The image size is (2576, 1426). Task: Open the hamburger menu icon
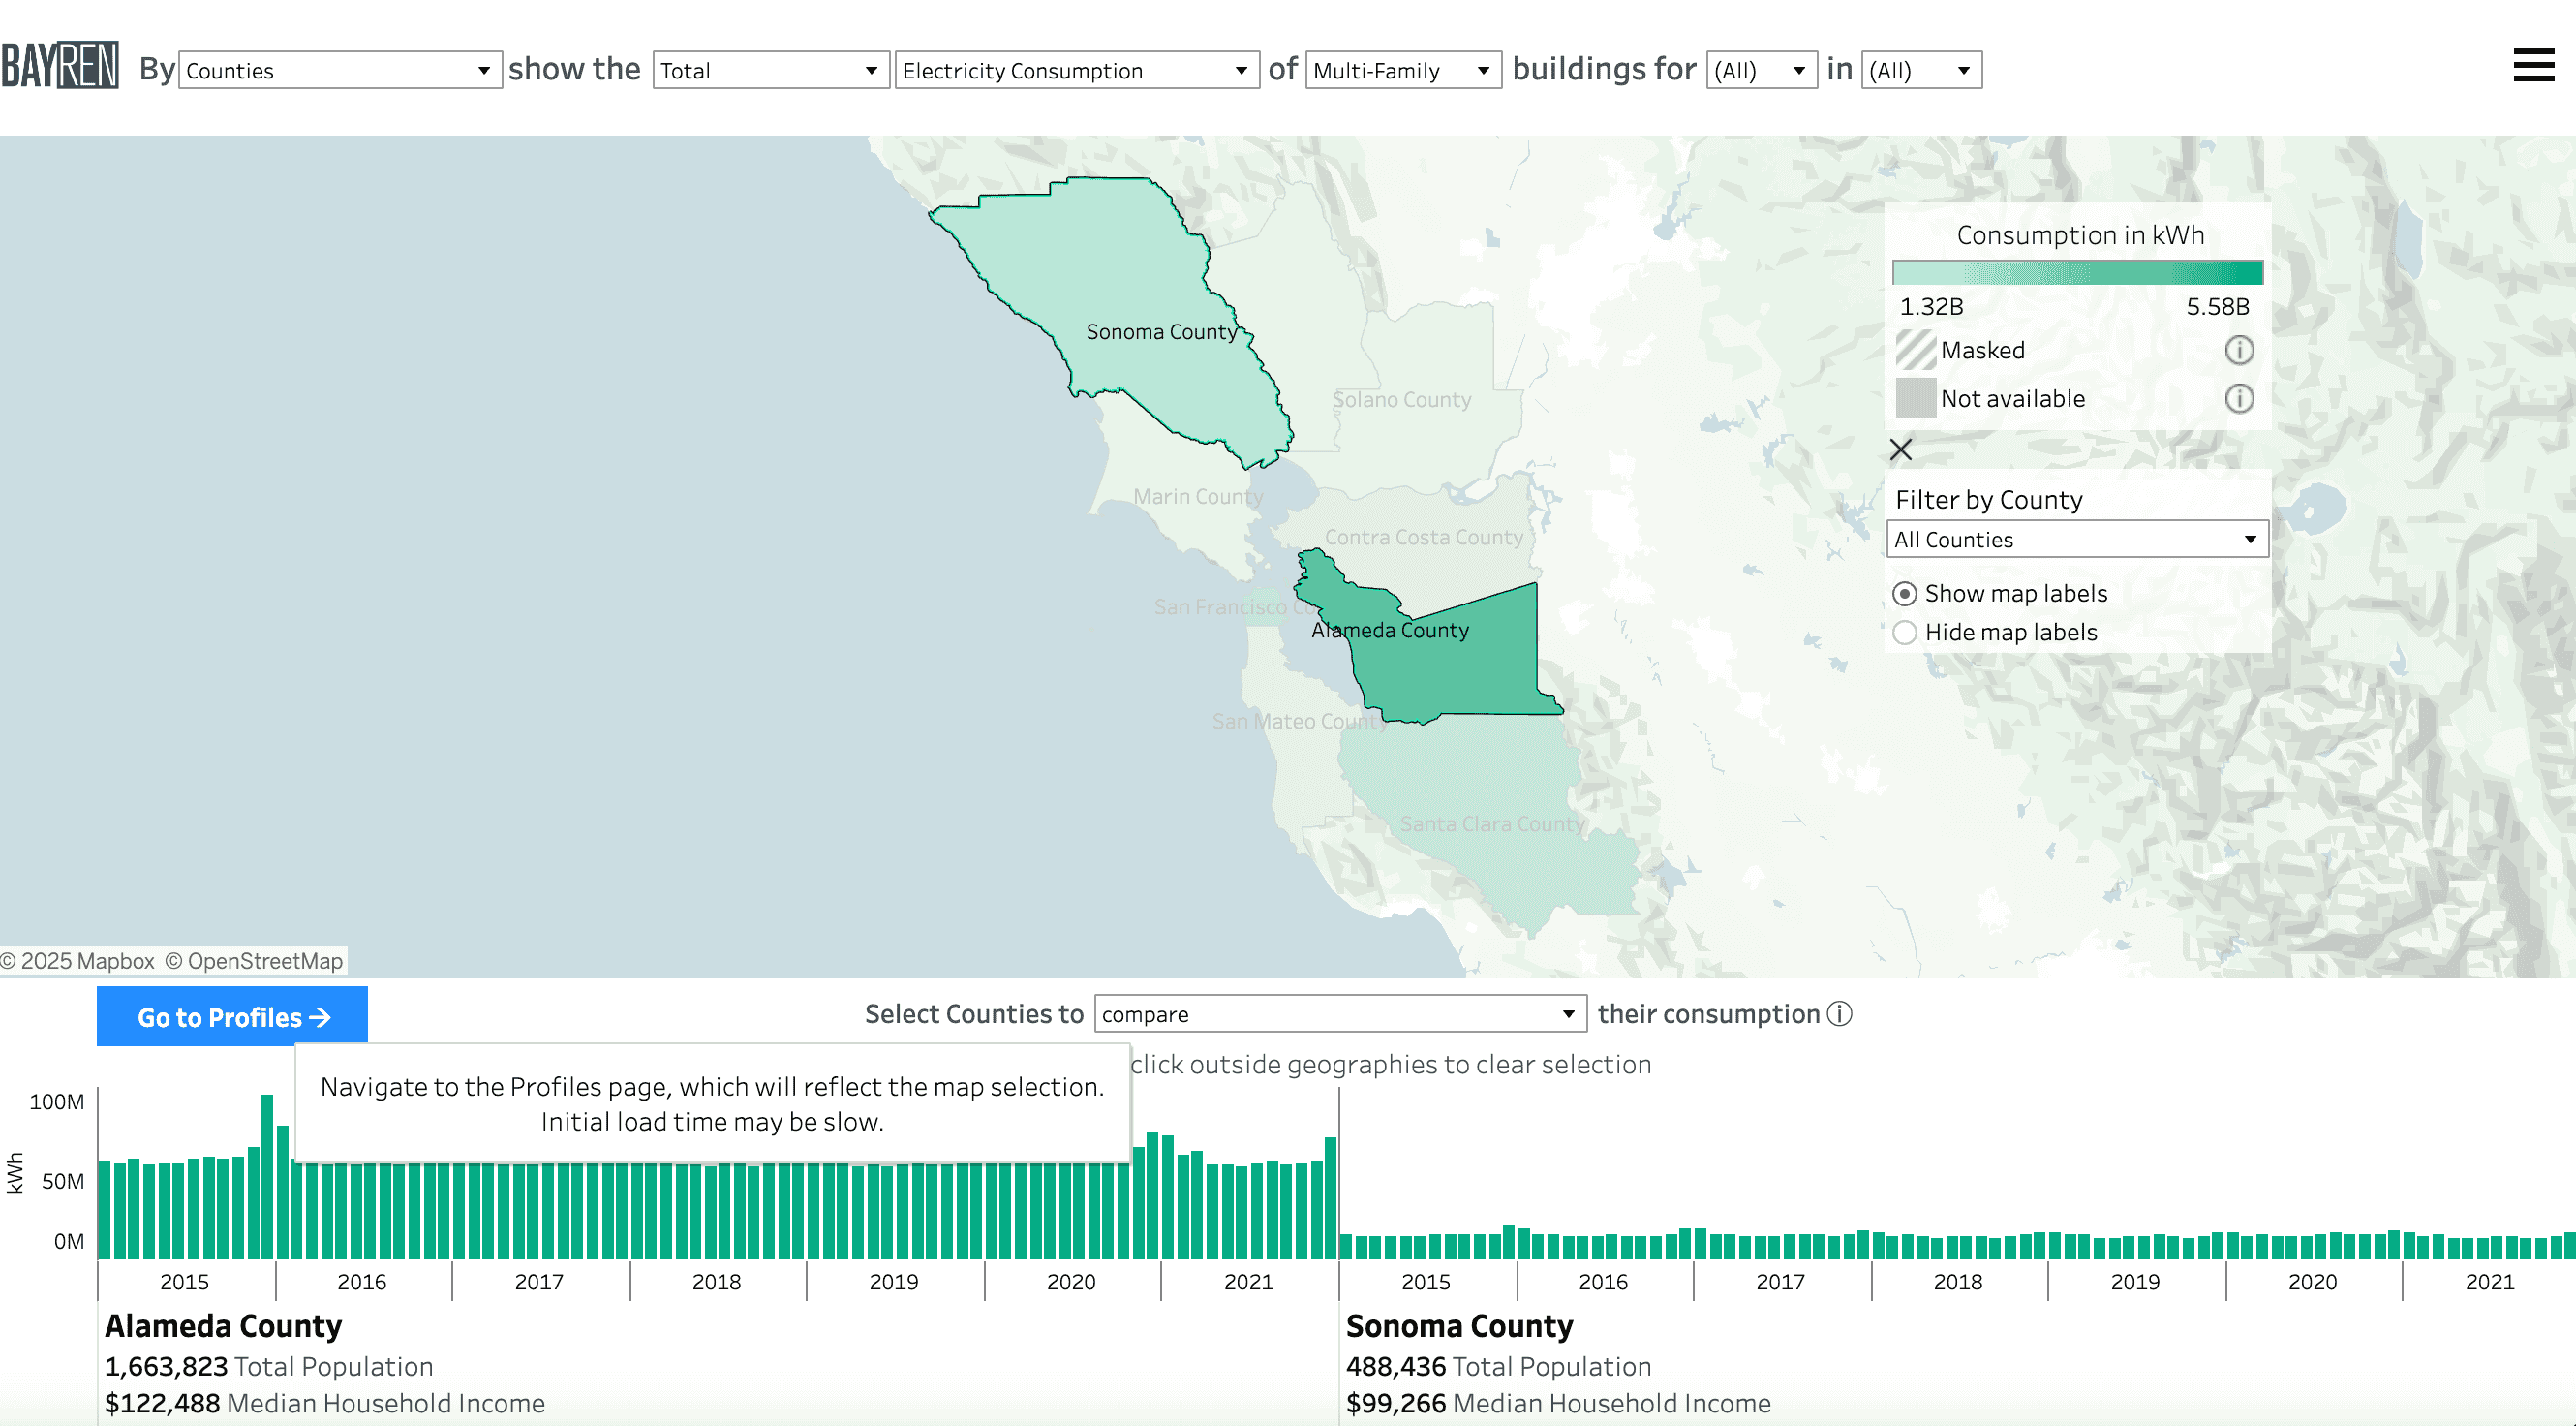coord(2533,66)
